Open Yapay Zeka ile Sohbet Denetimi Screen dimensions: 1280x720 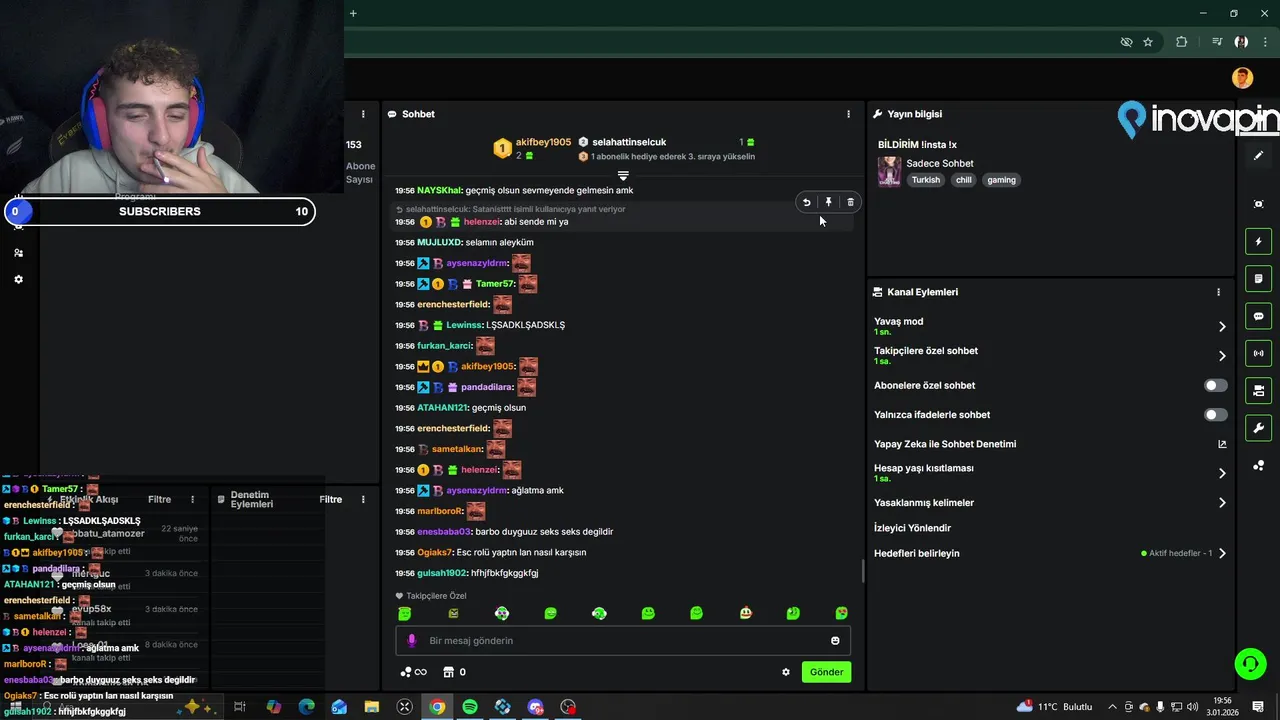pos(945,444)
